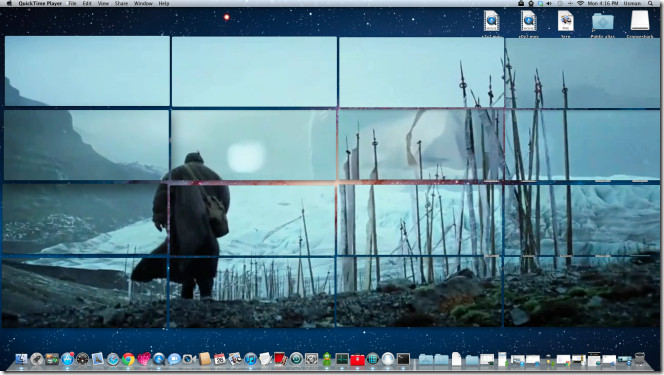
Task: Open Photo Booth red curtain icon
Action: tap(281, 359)
